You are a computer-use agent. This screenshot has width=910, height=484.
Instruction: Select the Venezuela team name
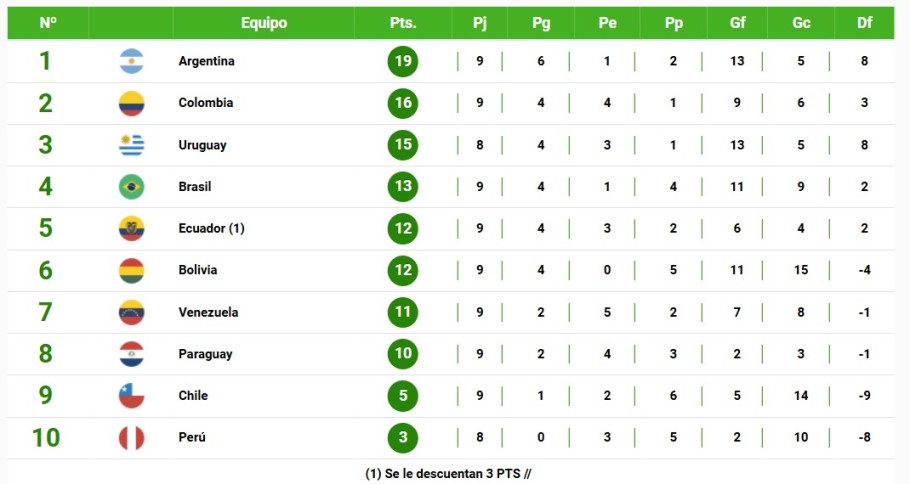pos(208,312)
